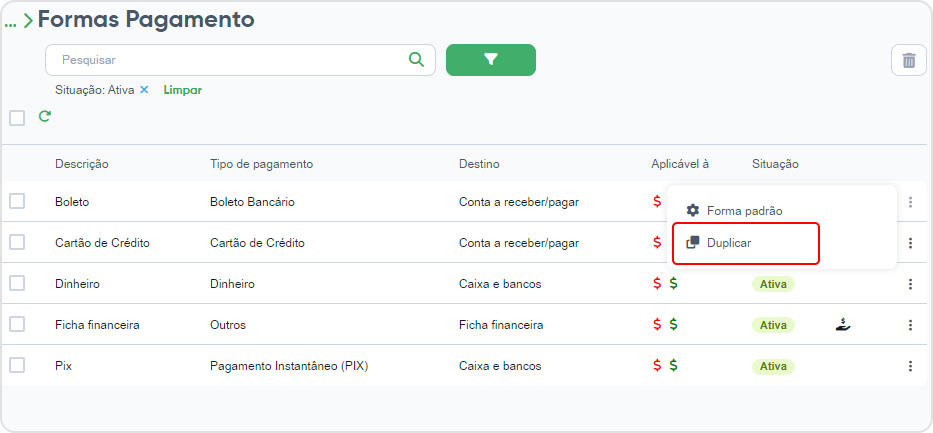Click the red dollar icon in Dinheiro row
Viewport: 933px width, 433px height.
(657, 284)
